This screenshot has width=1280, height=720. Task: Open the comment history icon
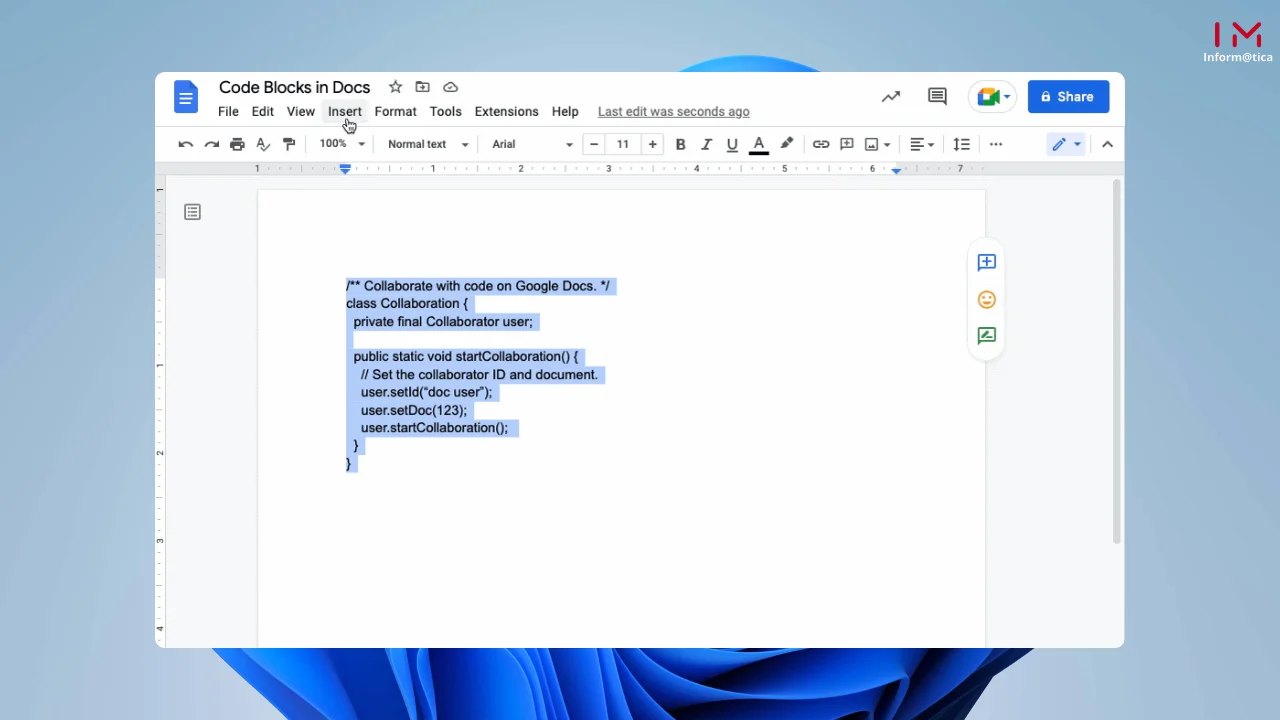click(x=937, y=96)
